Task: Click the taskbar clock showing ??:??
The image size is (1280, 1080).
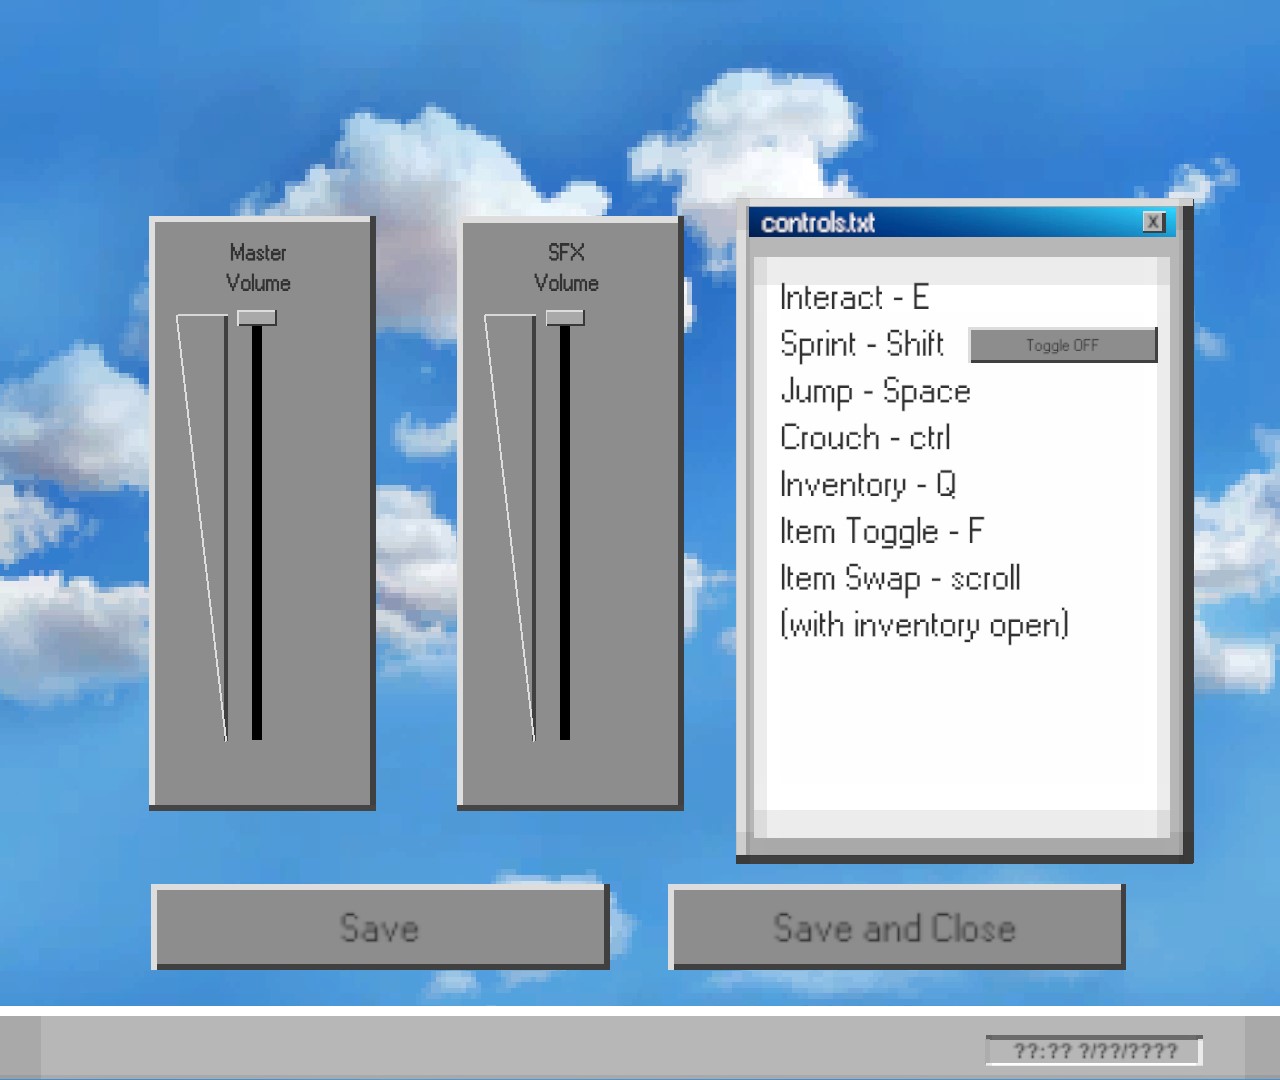Action: pyautogui.click(x=1095, y=1051)
